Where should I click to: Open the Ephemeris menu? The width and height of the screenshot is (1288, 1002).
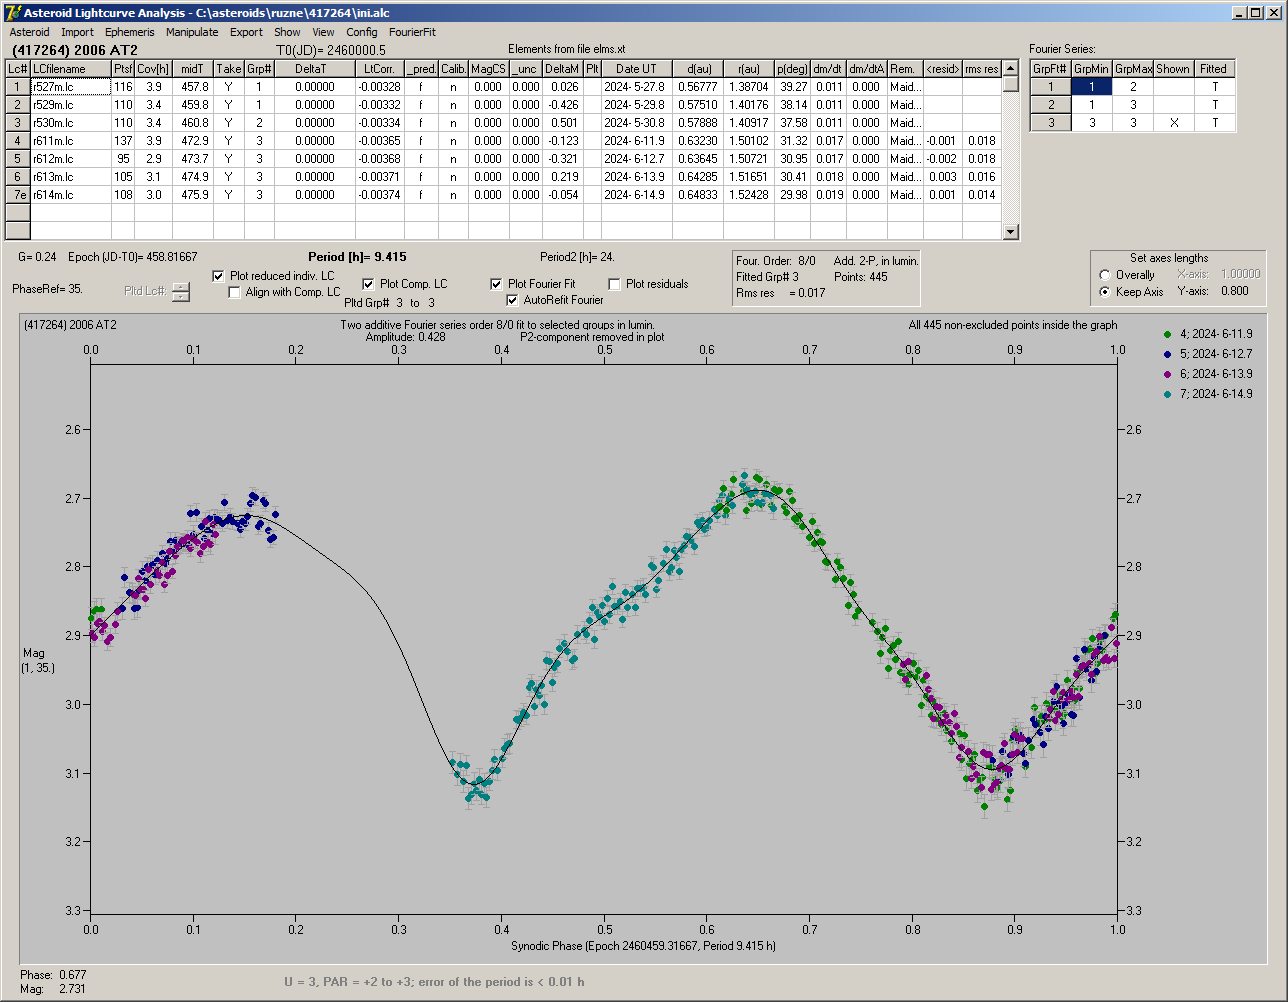coord(129,32)
